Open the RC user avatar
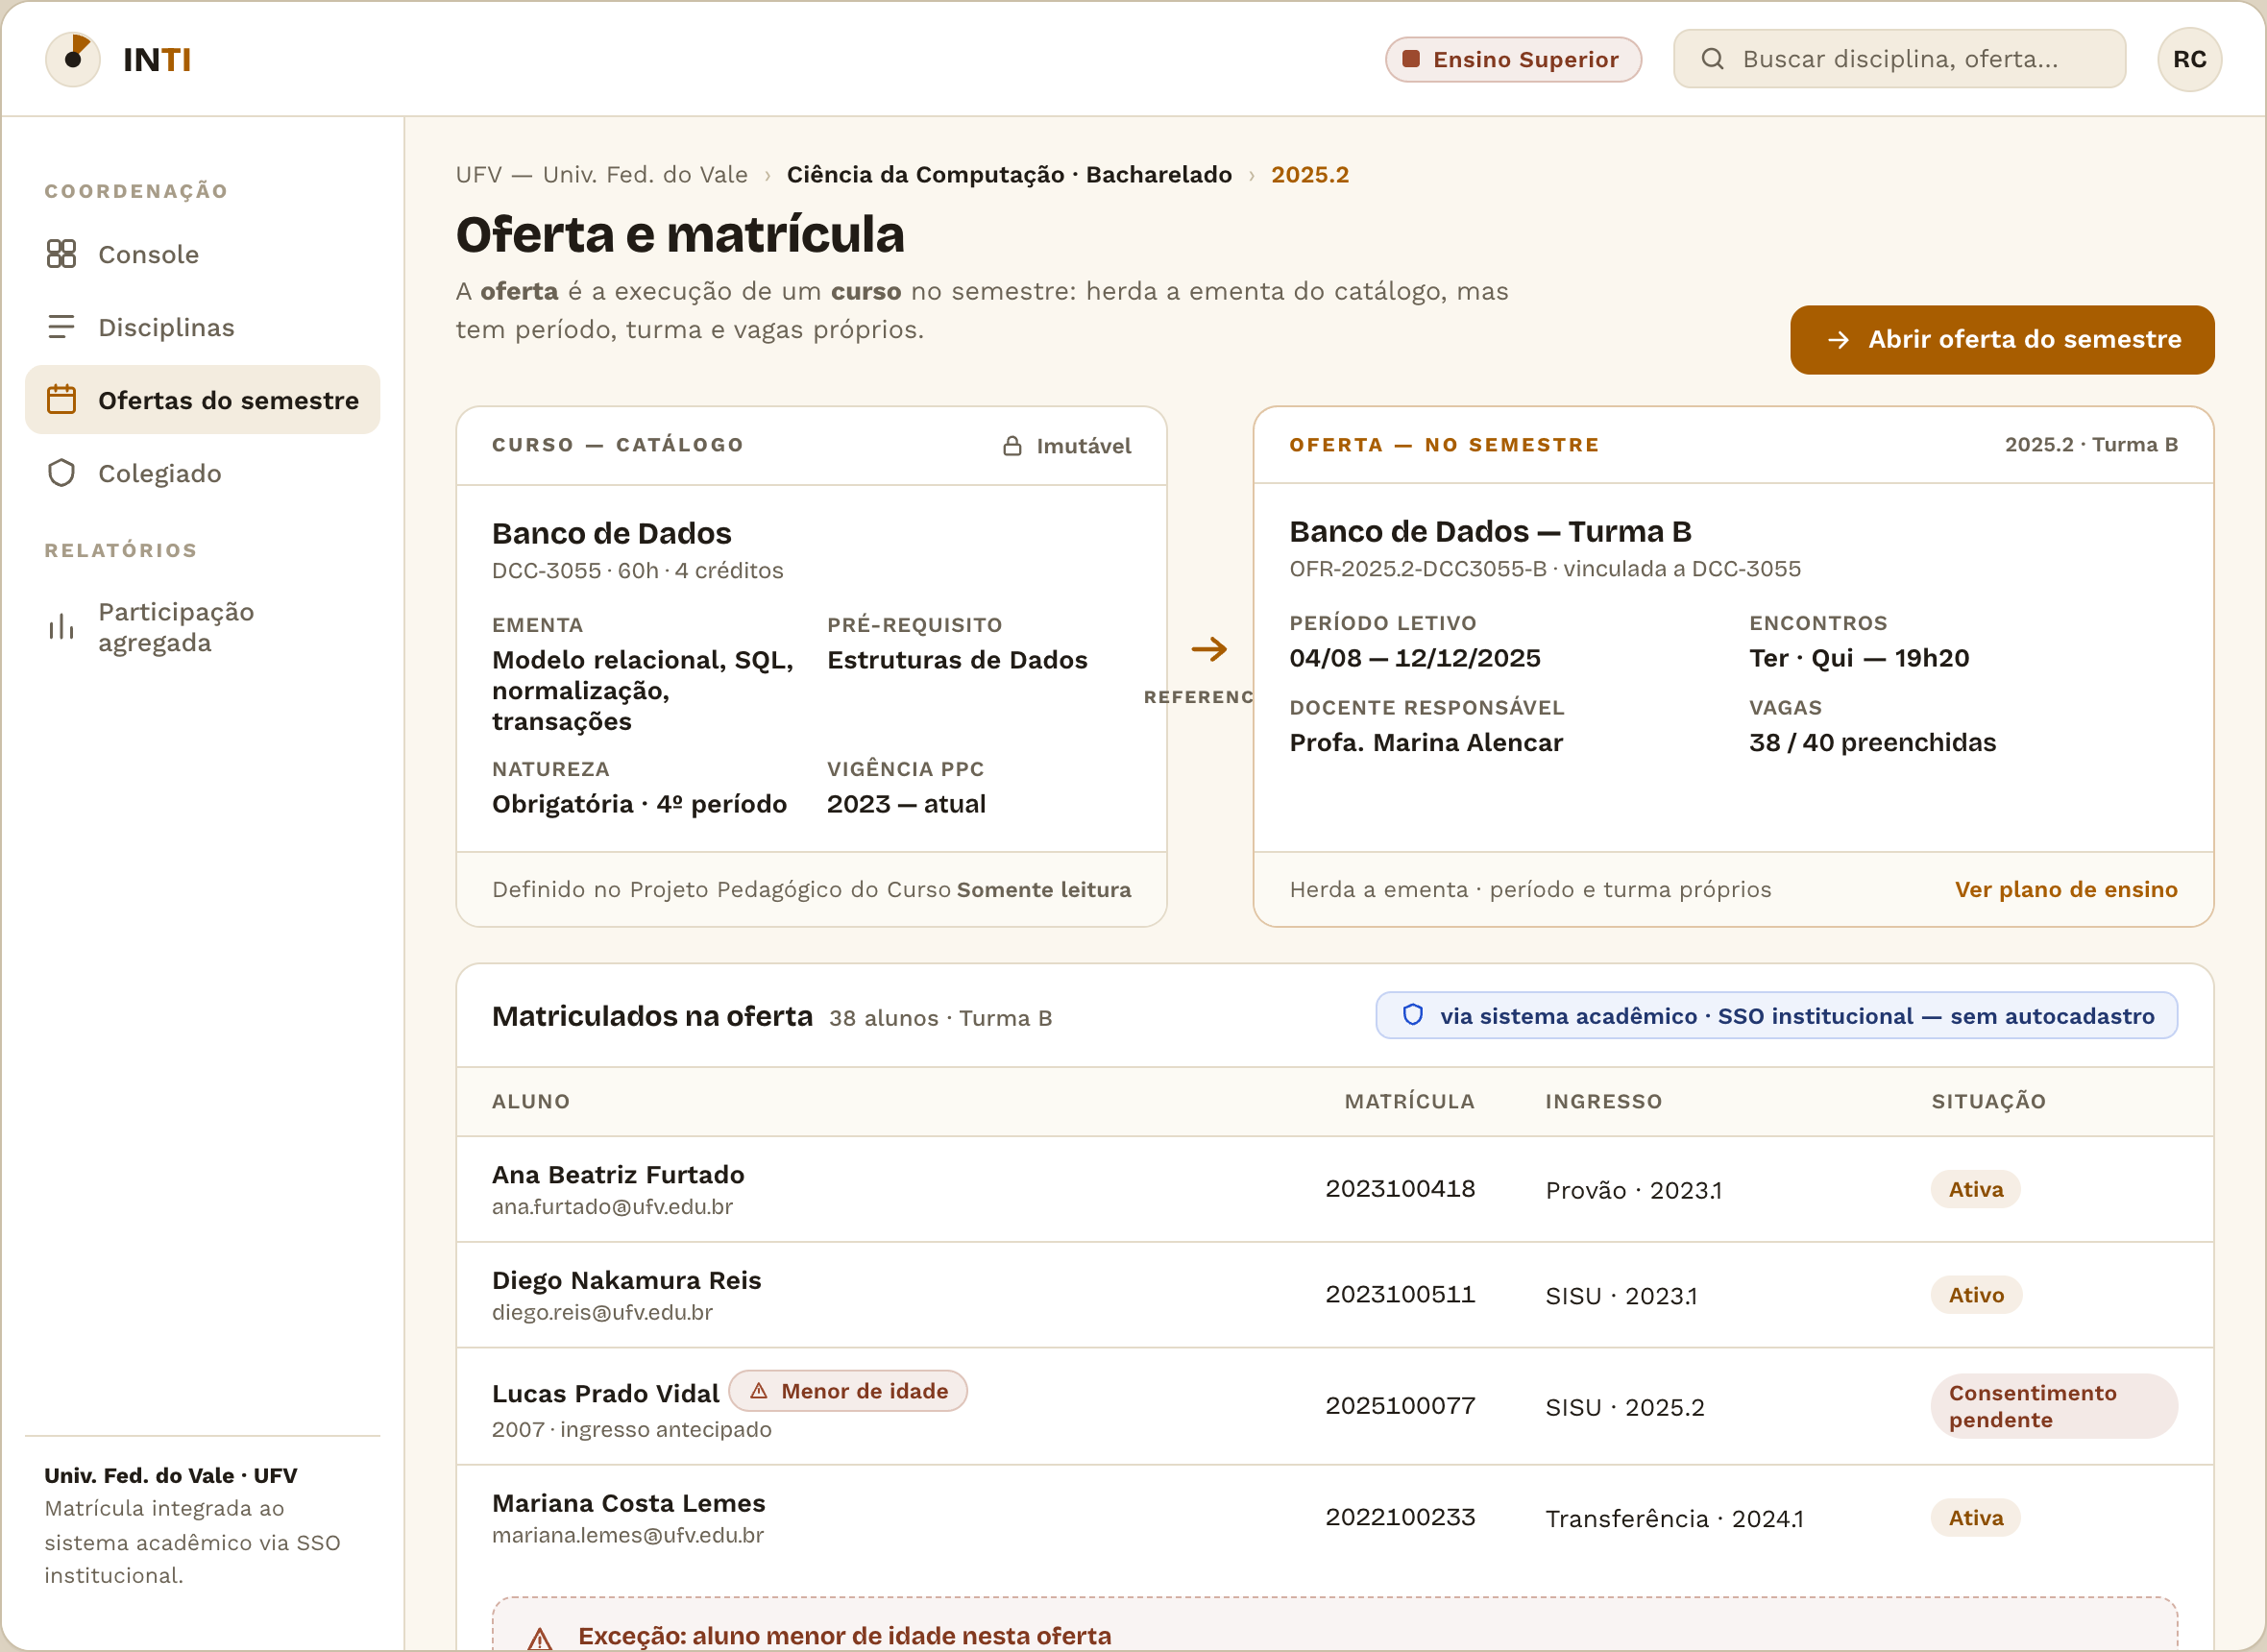The width and height of the screenshot is (2267, 1652). pos(2189,59)
